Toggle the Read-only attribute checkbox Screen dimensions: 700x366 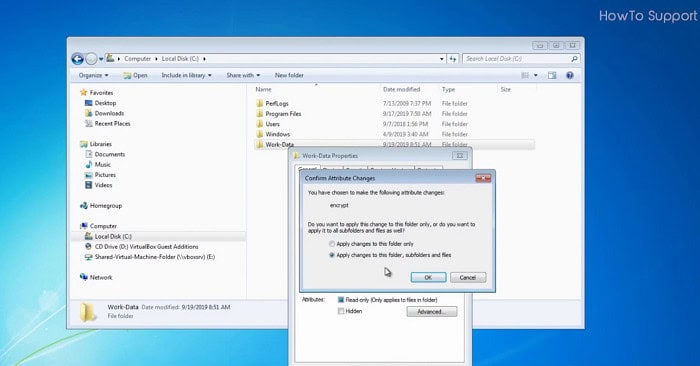(341, 300)
